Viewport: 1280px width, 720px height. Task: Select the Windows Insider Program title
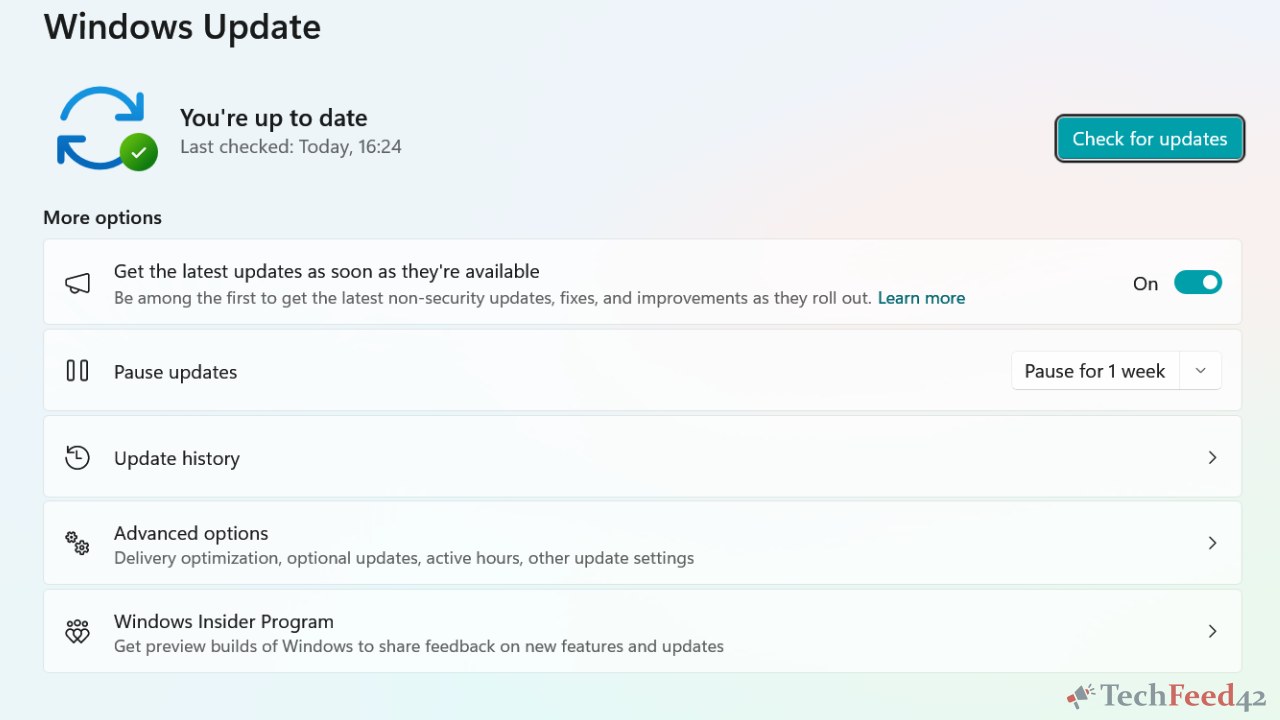pyautogui.click(x=224, y=621)
